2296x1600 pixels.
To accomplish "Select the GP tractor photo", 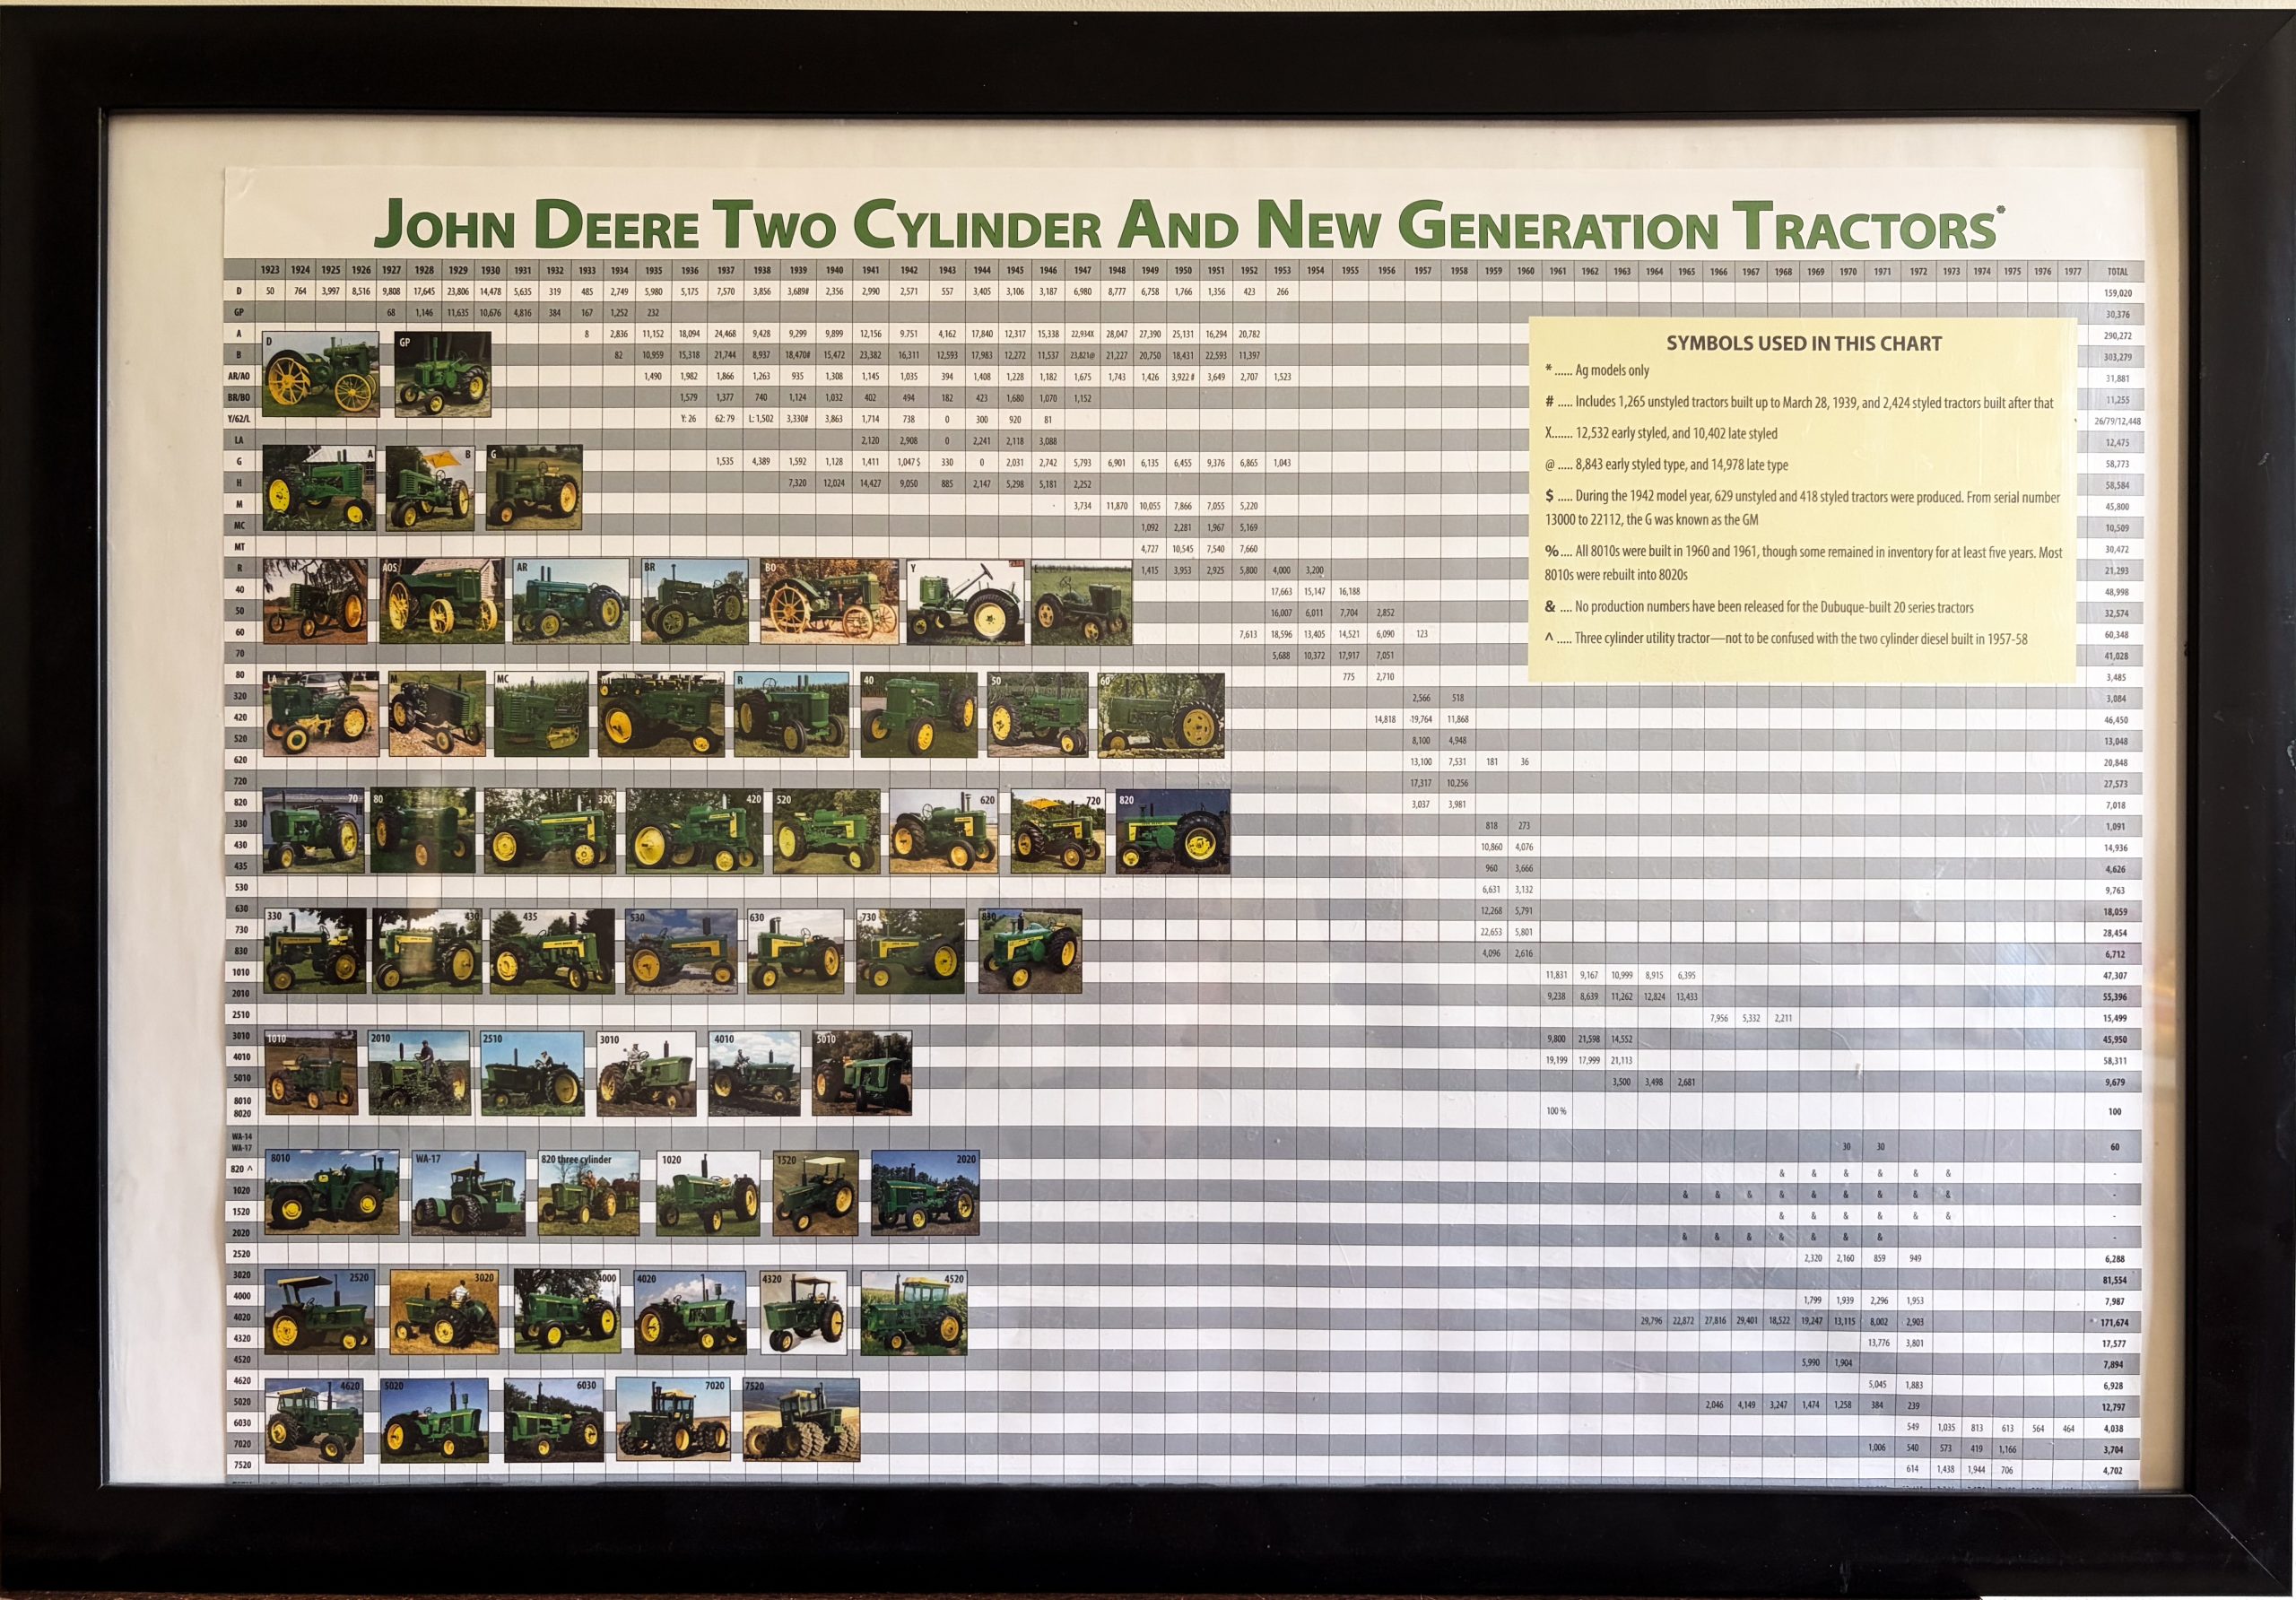I will (x=443, y=375).
